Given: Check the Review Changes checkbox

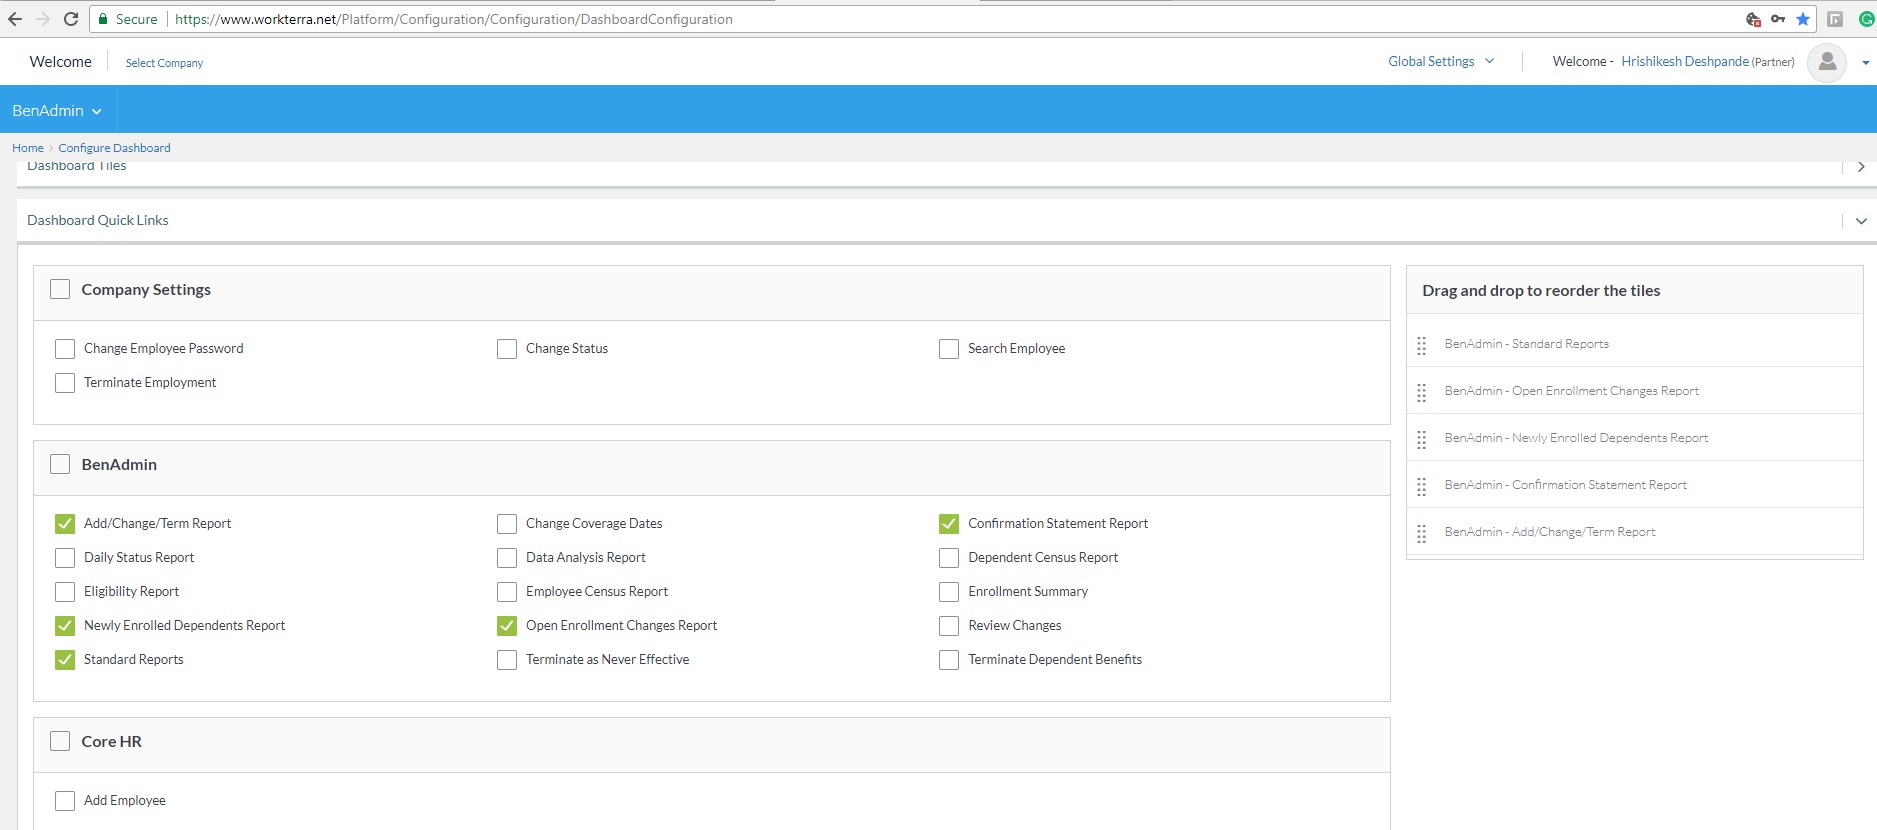Looking at the screenshot, I should tap(949, 626).
